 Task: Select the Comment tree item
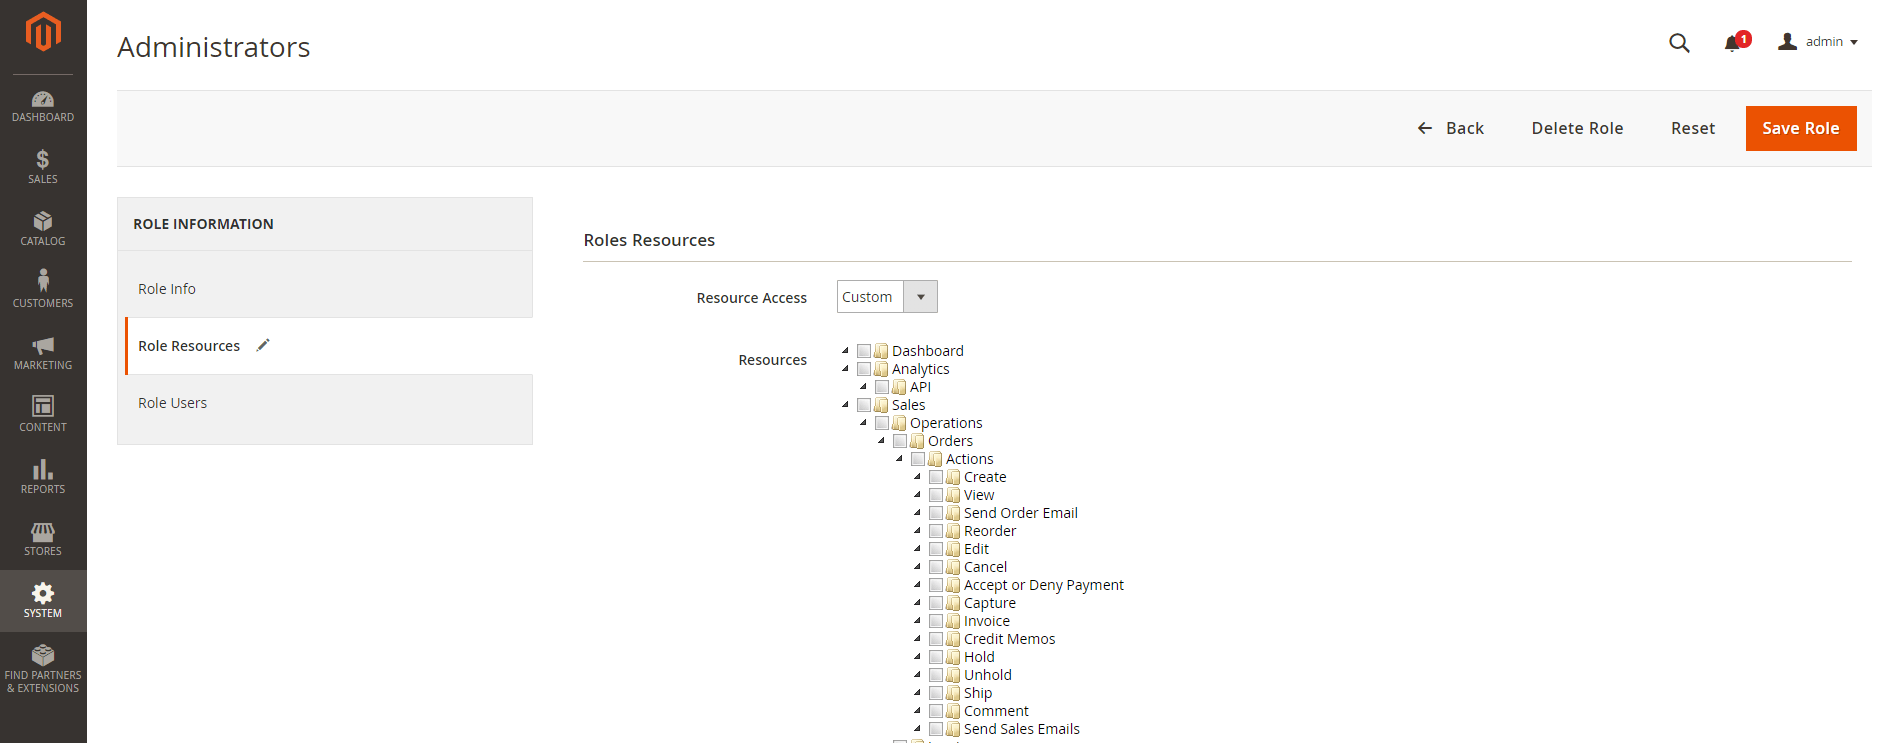click(x=996, y=711)
